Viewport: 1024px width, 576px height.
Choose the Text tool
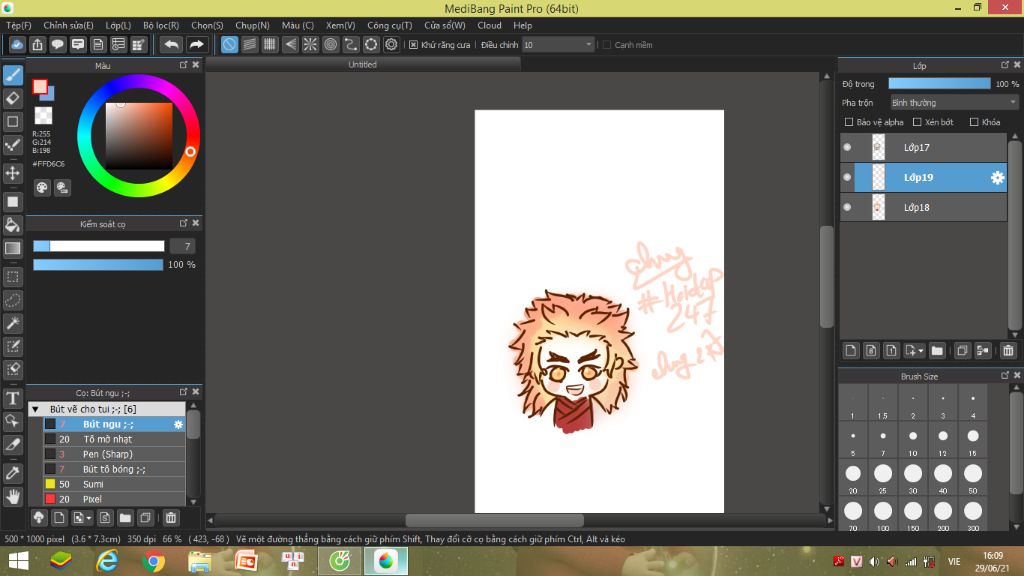12,398
